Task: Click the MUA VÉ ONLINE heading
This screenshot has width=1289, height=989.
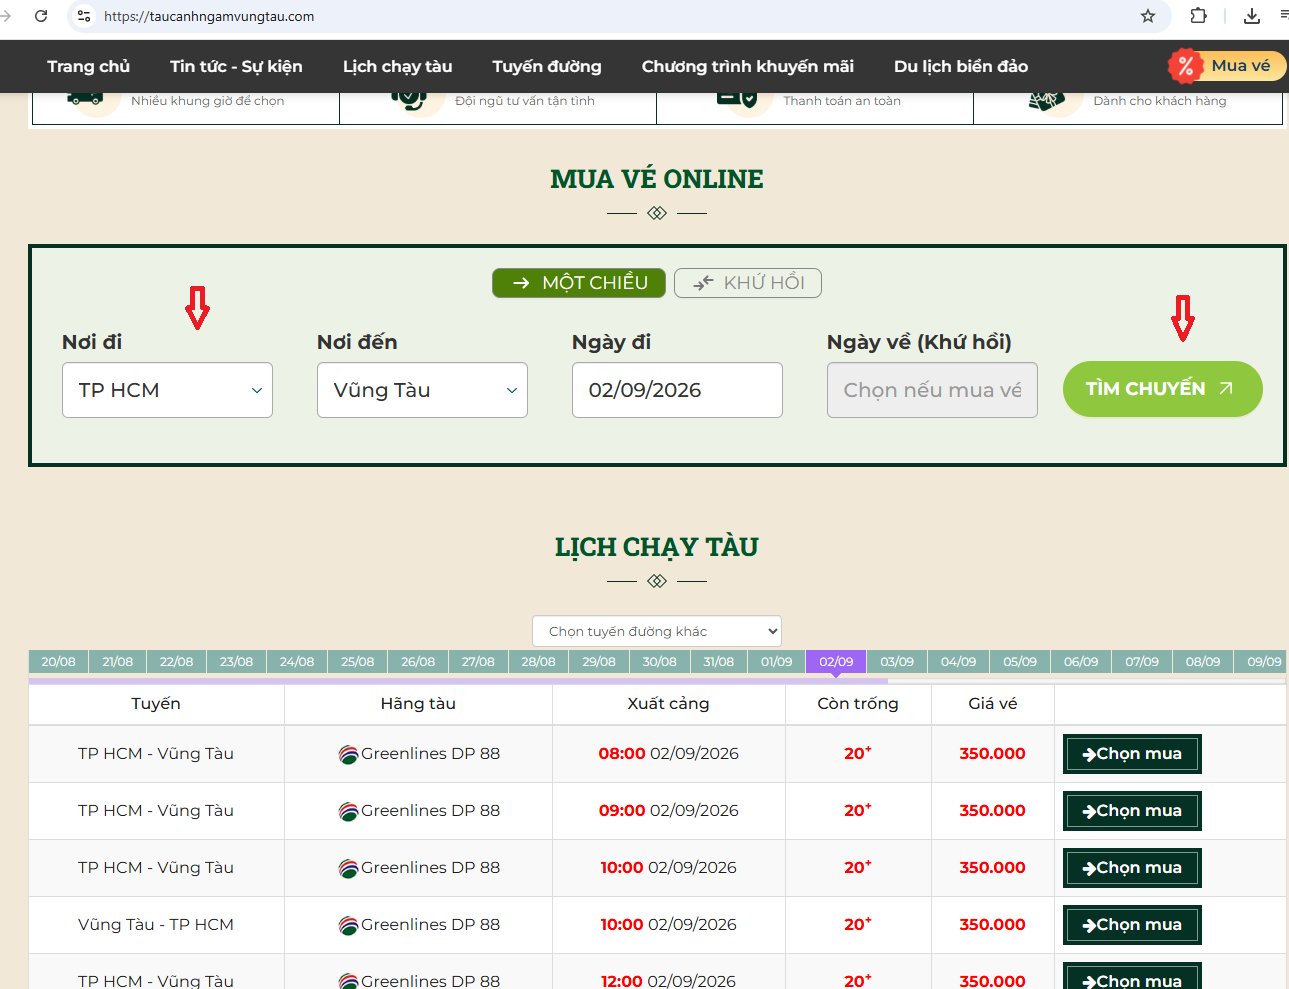Action: pos(657,179)
